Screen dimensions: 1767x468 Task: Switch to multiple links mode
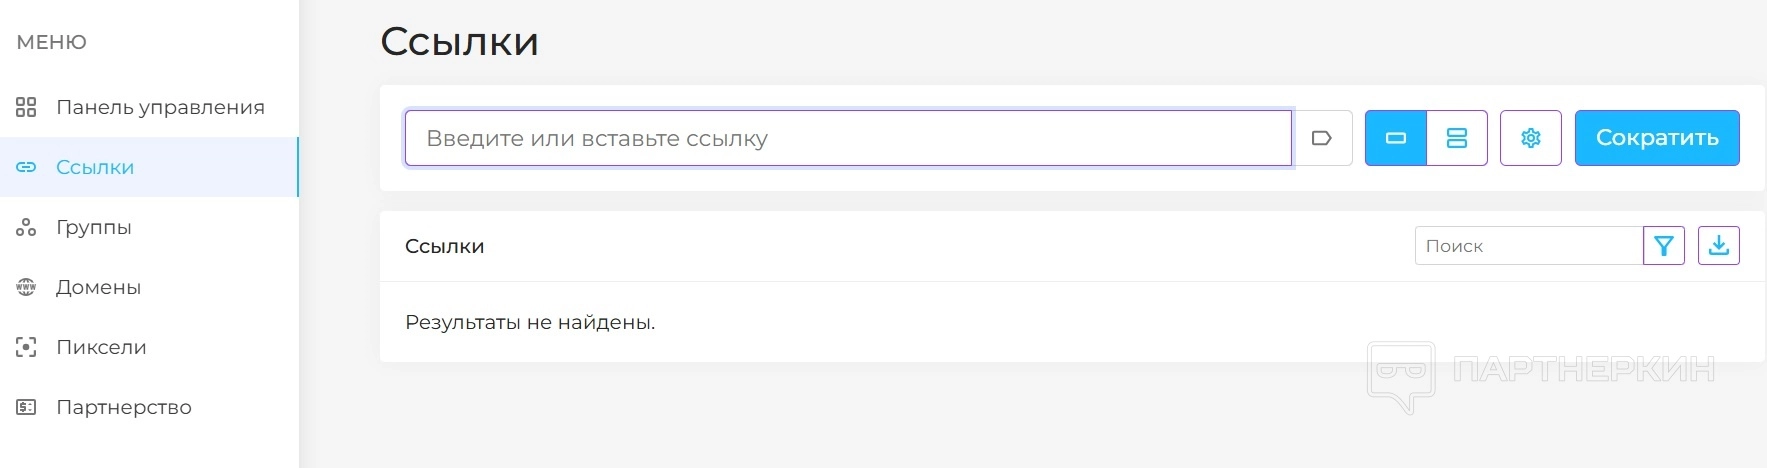point(1457,138)
